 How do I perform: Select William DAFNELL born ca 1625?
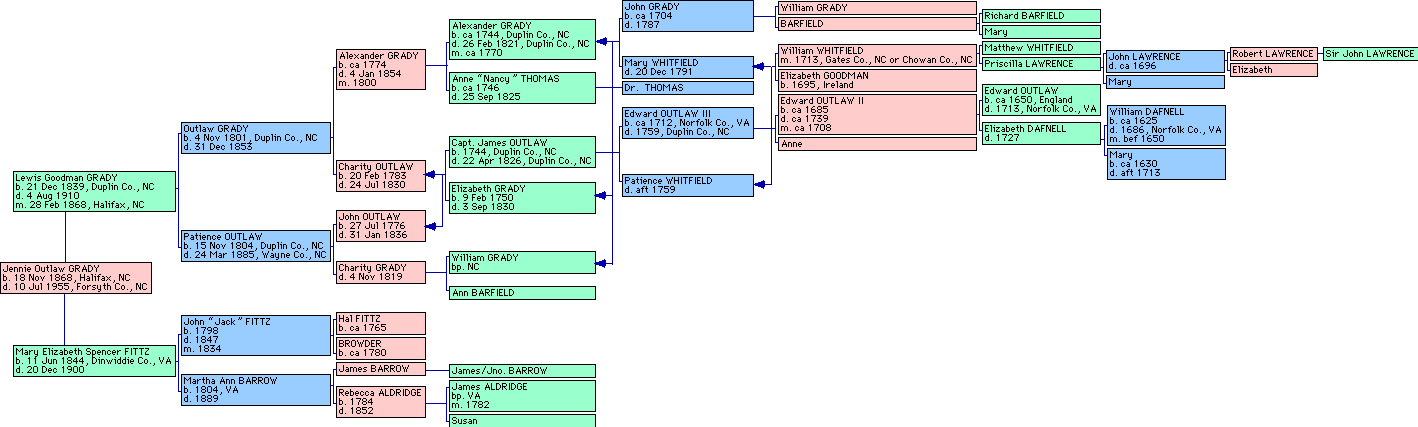point(1165,125)
